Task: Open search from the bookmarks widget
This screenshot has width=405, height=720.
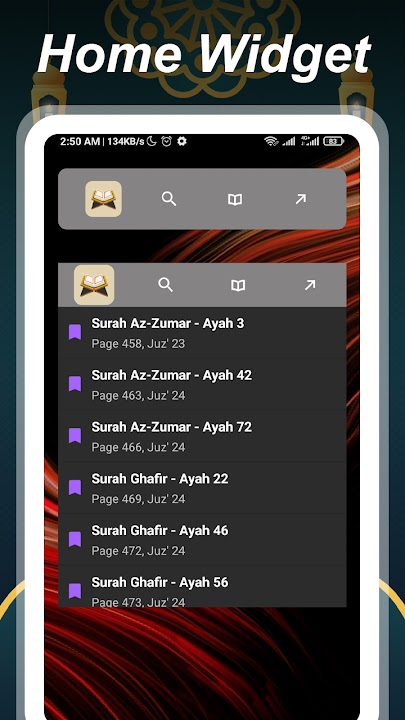Action: tap(166, 285)
